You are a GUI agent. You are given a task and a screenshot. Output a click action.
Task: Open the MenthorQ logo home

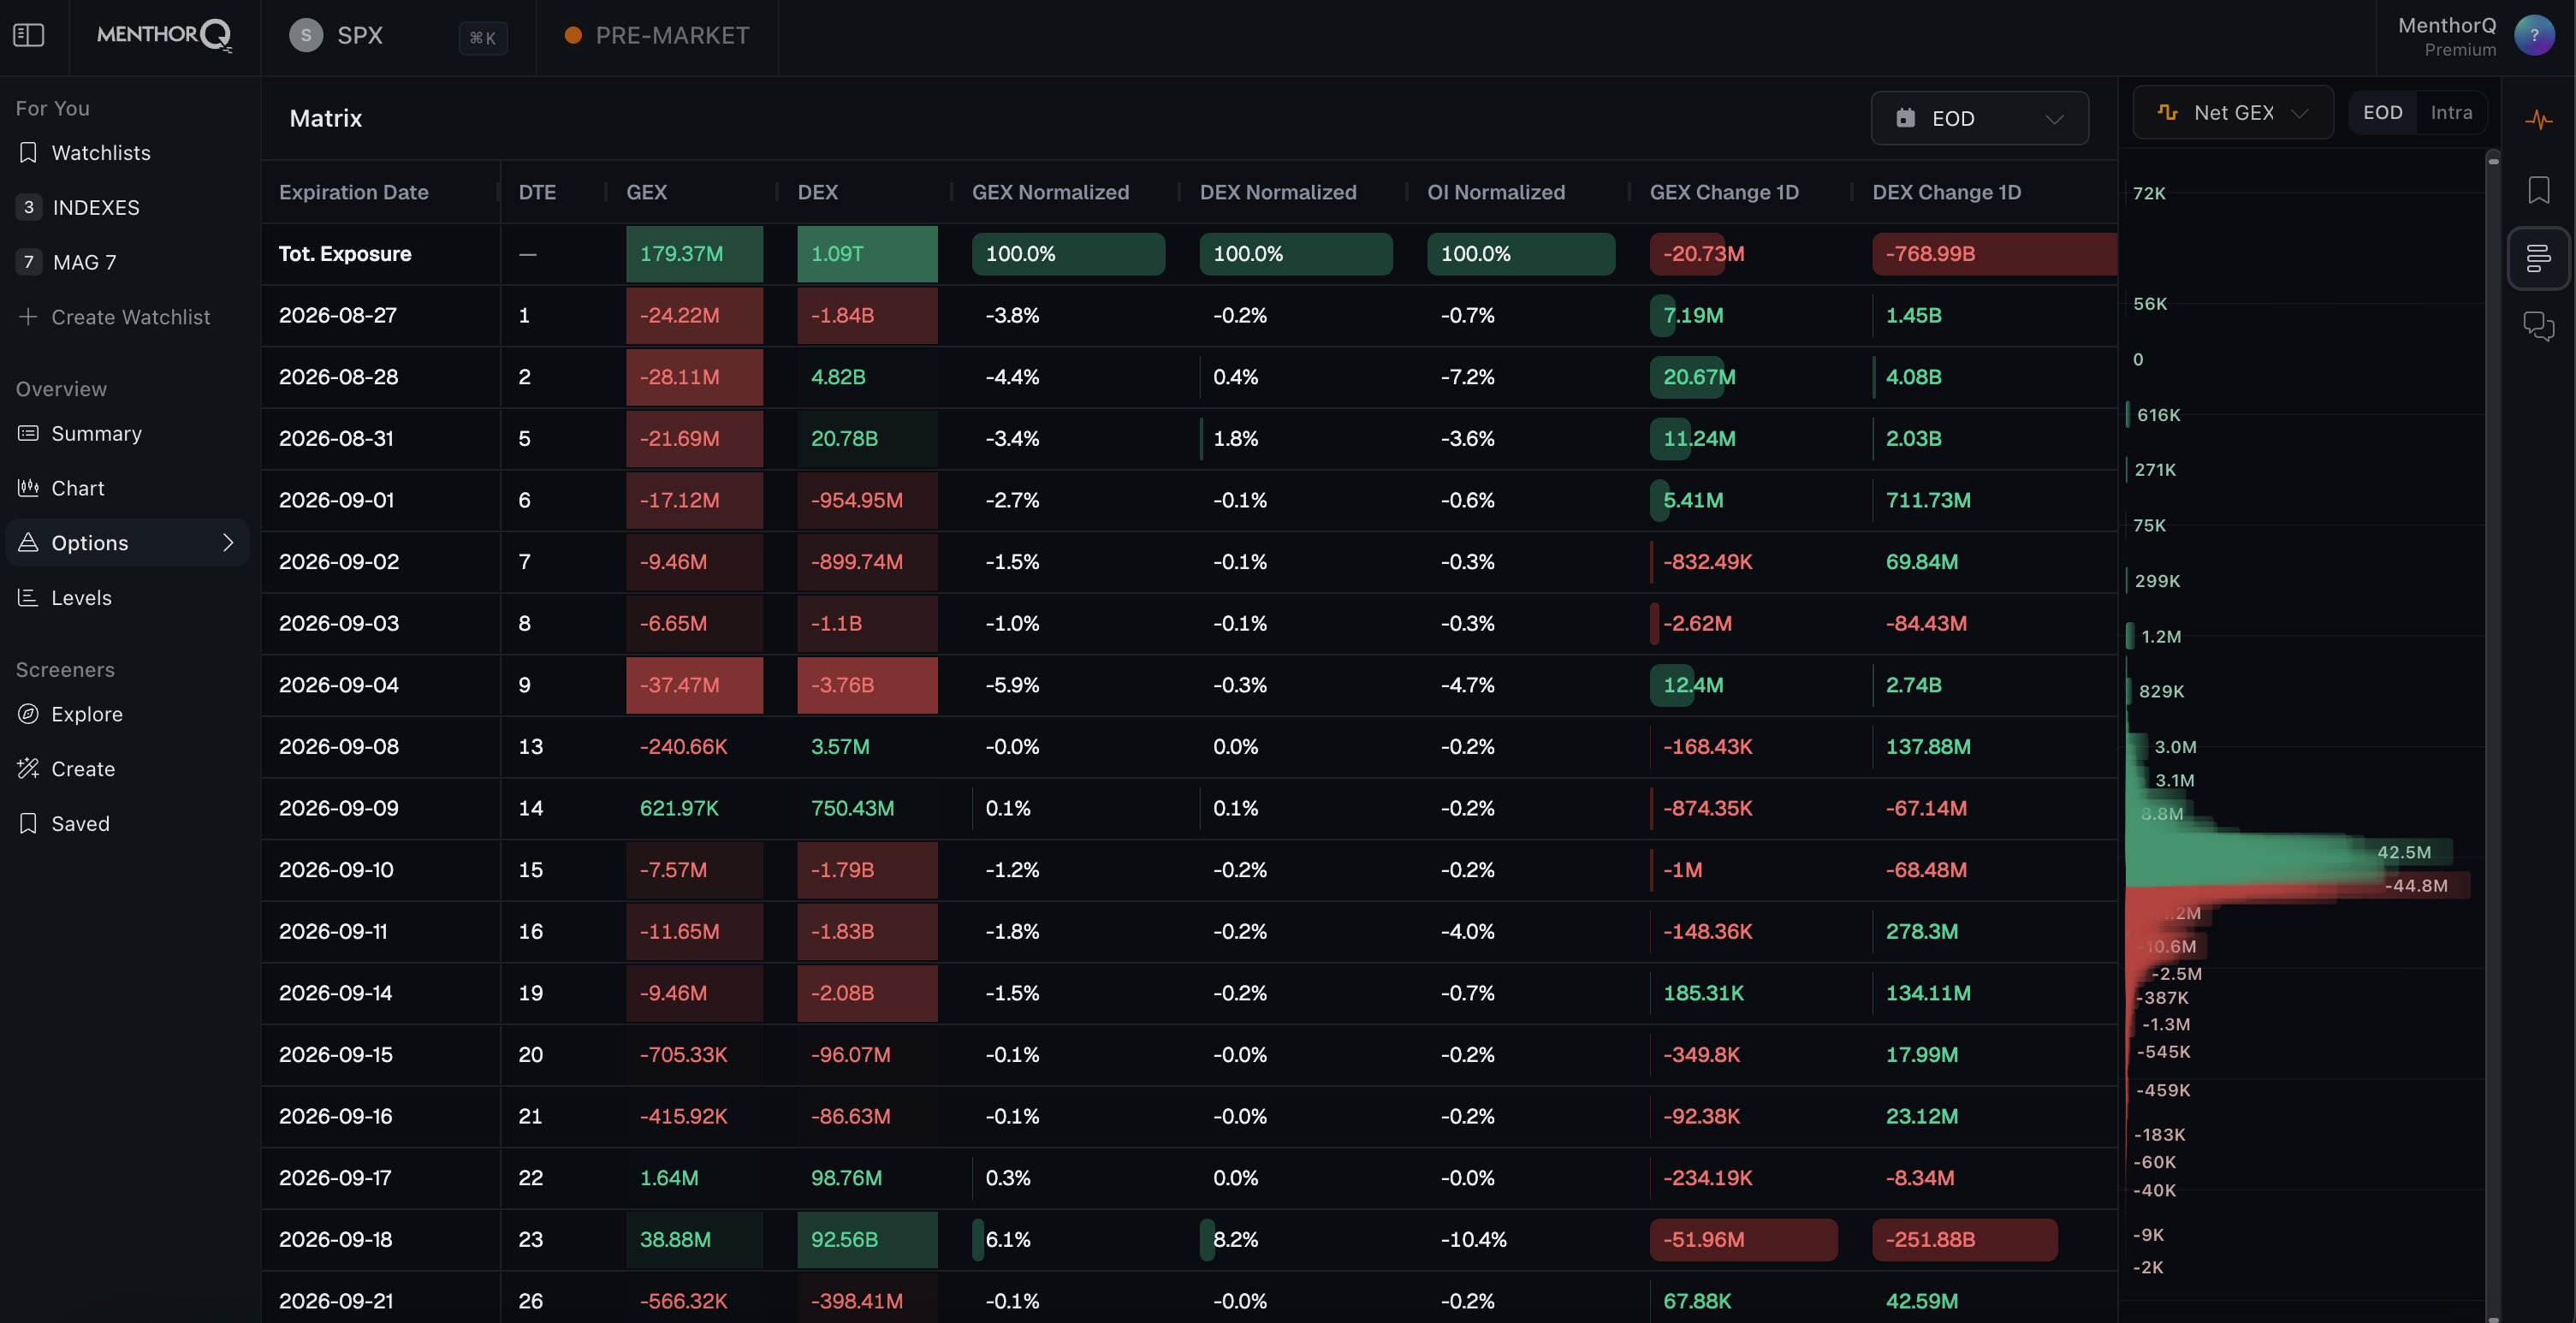pos(165,36)
